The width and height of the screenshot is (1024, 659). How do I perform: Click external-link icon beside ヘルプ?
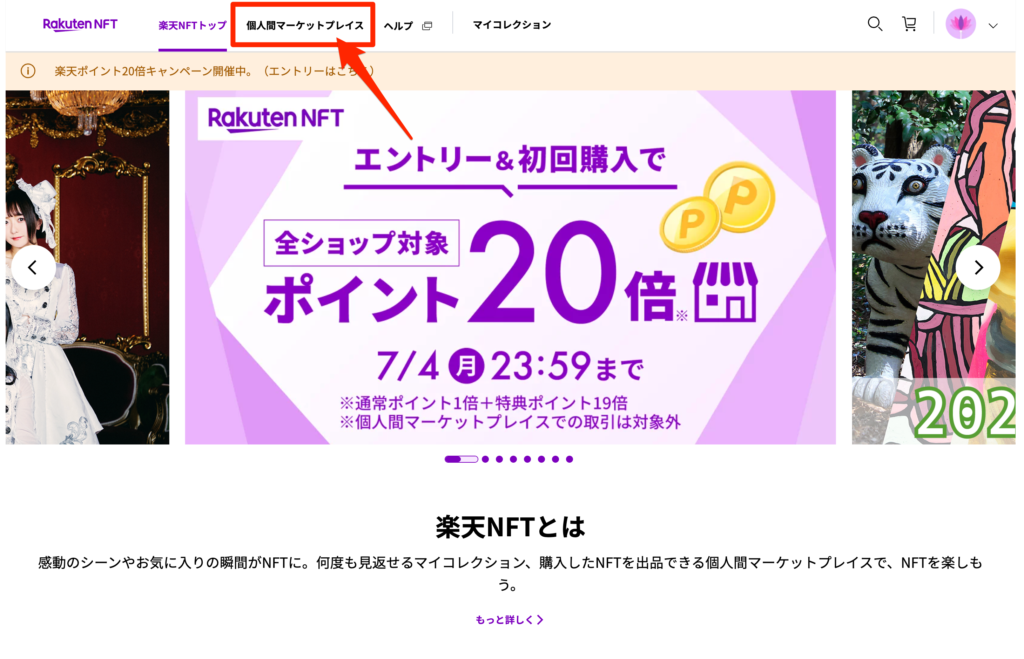427,26
